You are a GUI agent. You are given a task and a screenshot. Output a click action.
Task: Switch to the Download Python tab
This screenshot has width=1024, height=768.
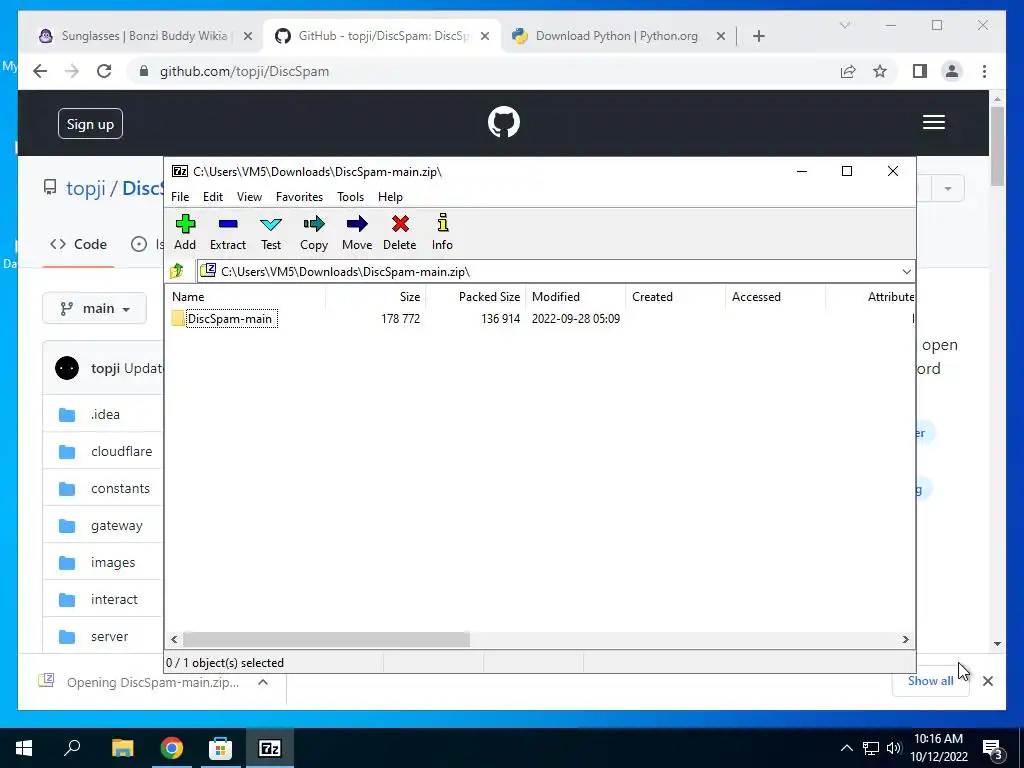point(616,36)
